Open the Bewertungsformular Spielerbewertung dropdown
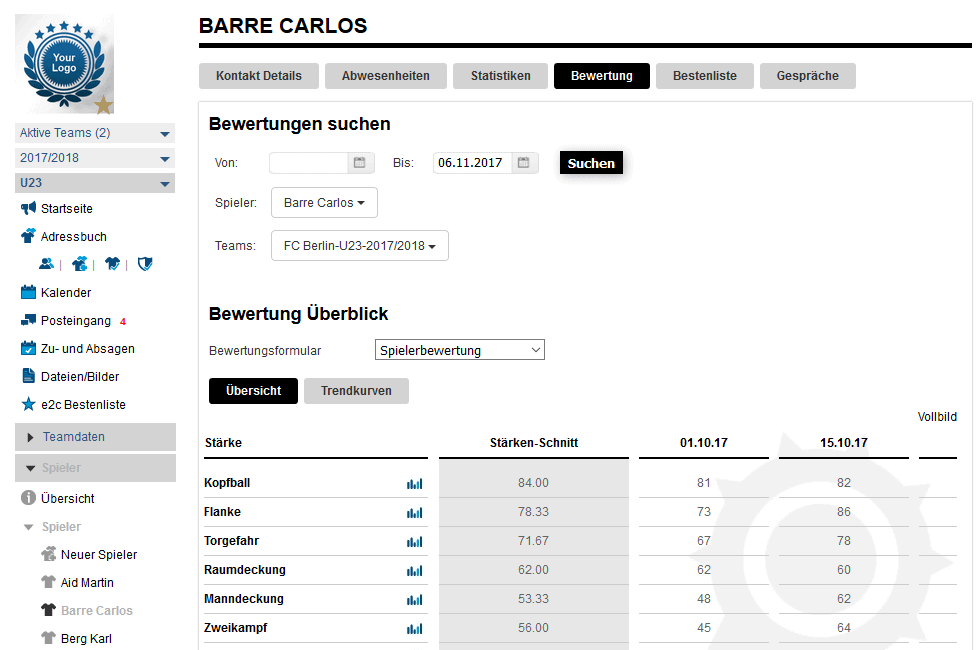 [460, 350]
